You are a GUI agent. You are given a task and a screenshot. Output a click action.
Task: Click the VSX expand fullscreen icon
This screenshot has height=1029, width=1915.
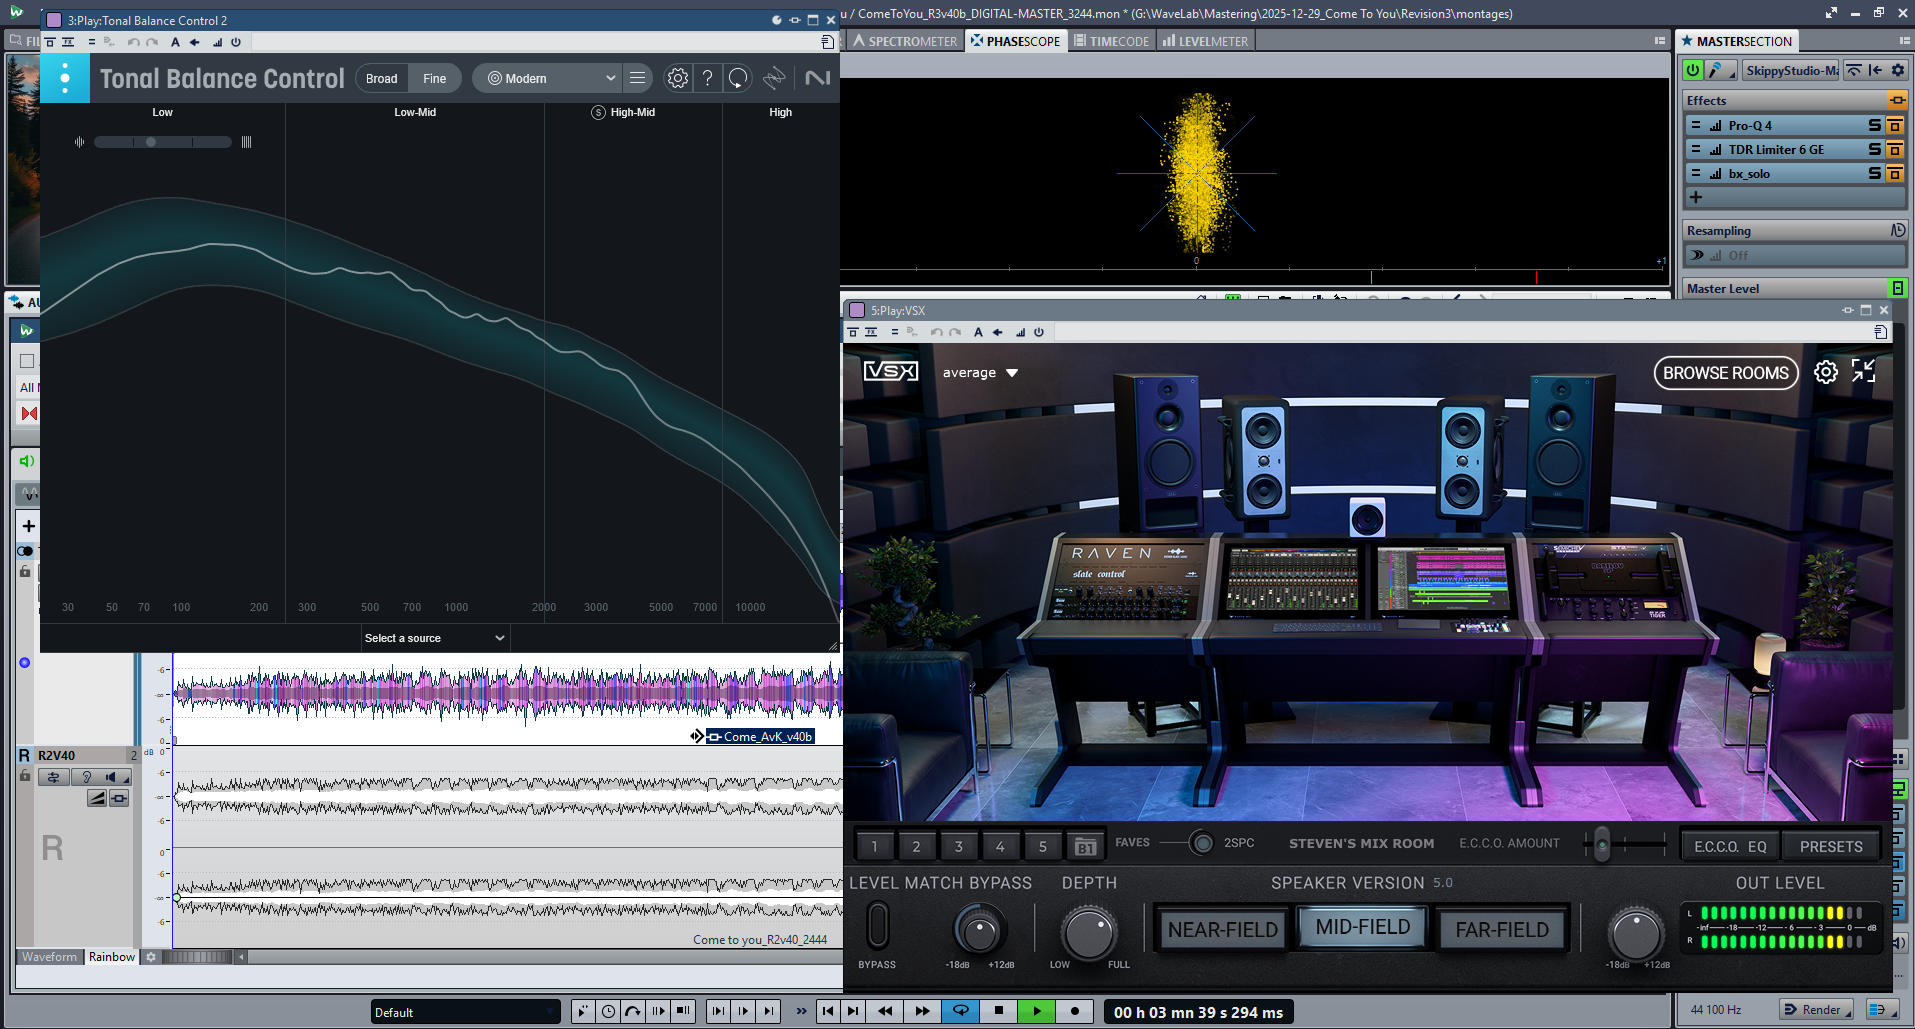click(1863, 371)
